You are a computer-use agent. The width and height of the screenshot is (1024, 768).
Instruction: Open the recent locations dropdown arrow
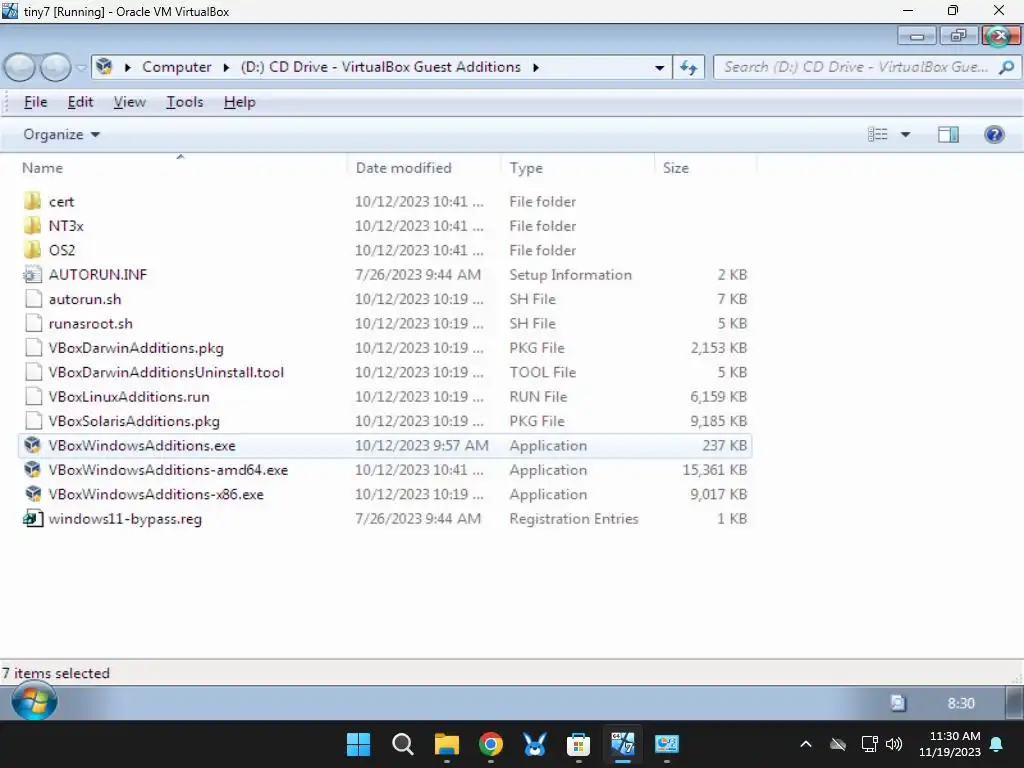tap(81, 67)
